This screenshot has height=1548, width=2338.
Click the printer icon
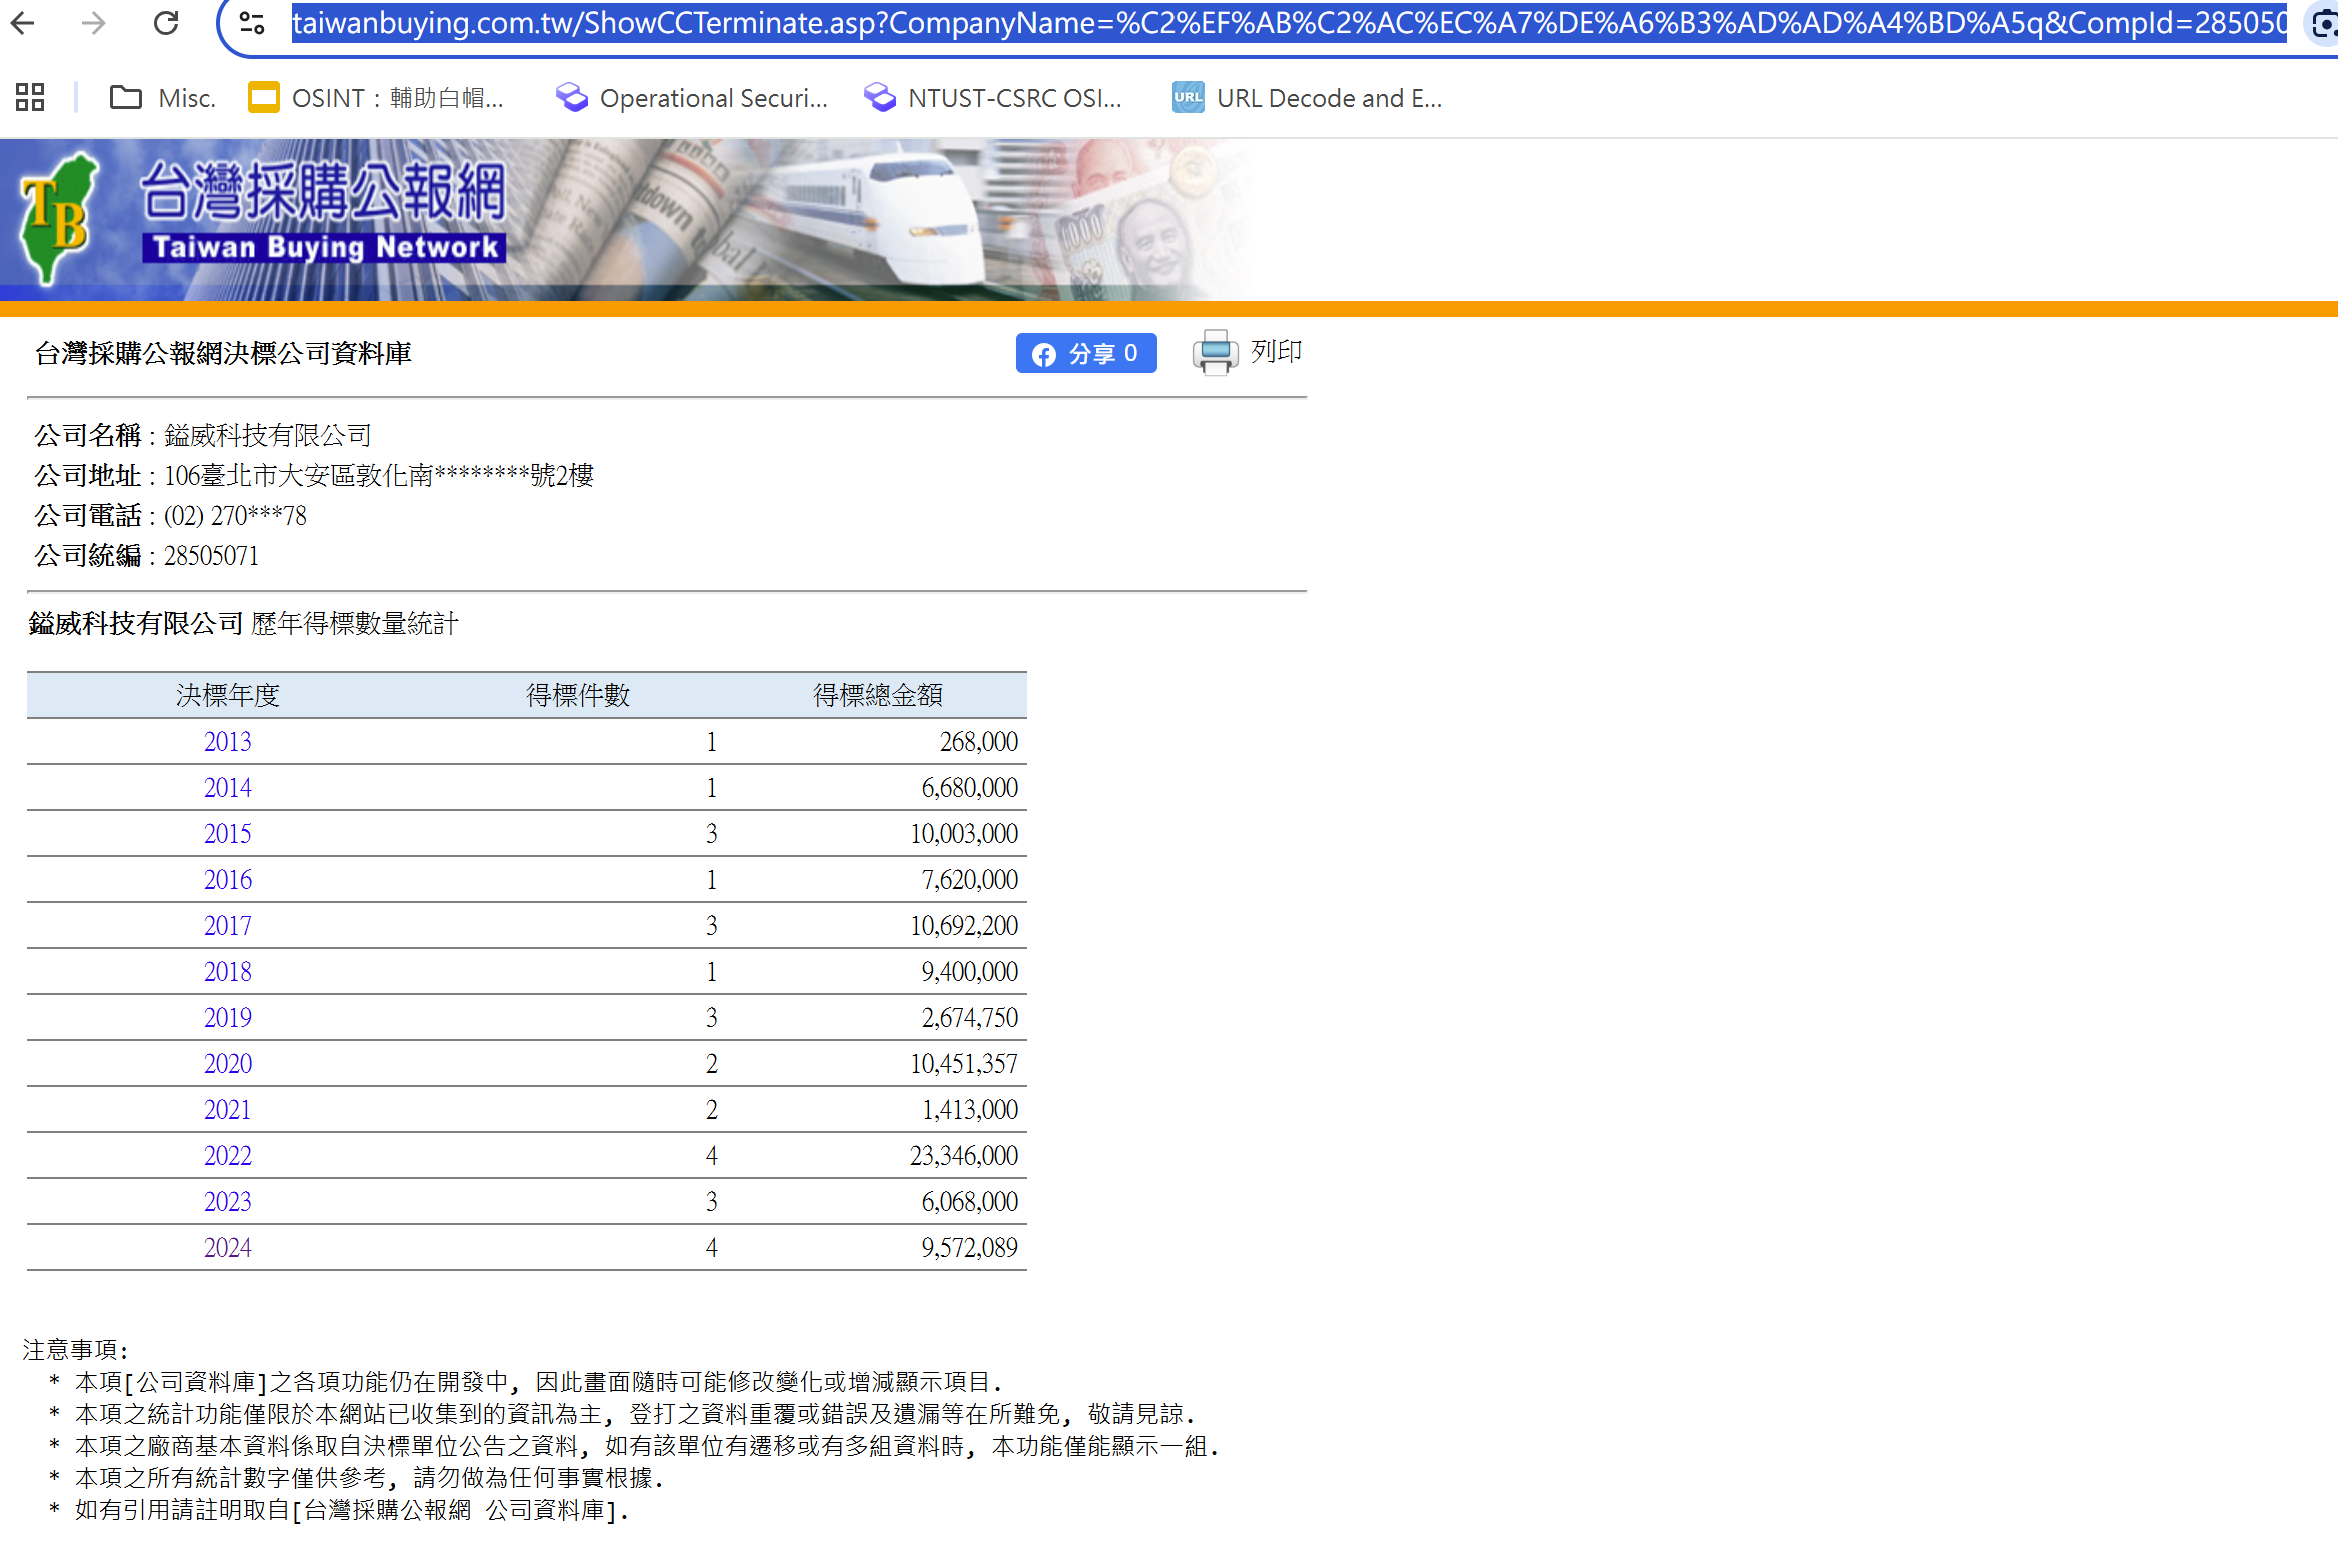click(1214, 352)
